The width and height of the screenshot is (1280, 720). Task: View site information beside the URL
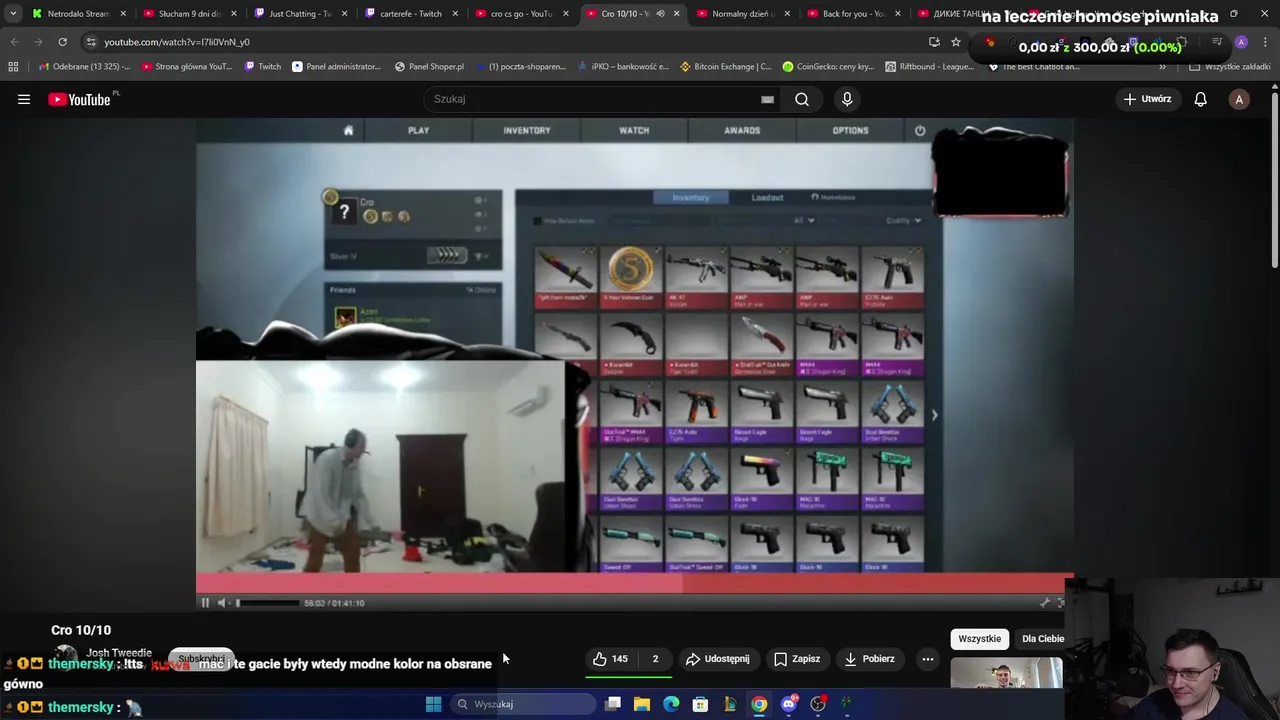coord(90,42)
